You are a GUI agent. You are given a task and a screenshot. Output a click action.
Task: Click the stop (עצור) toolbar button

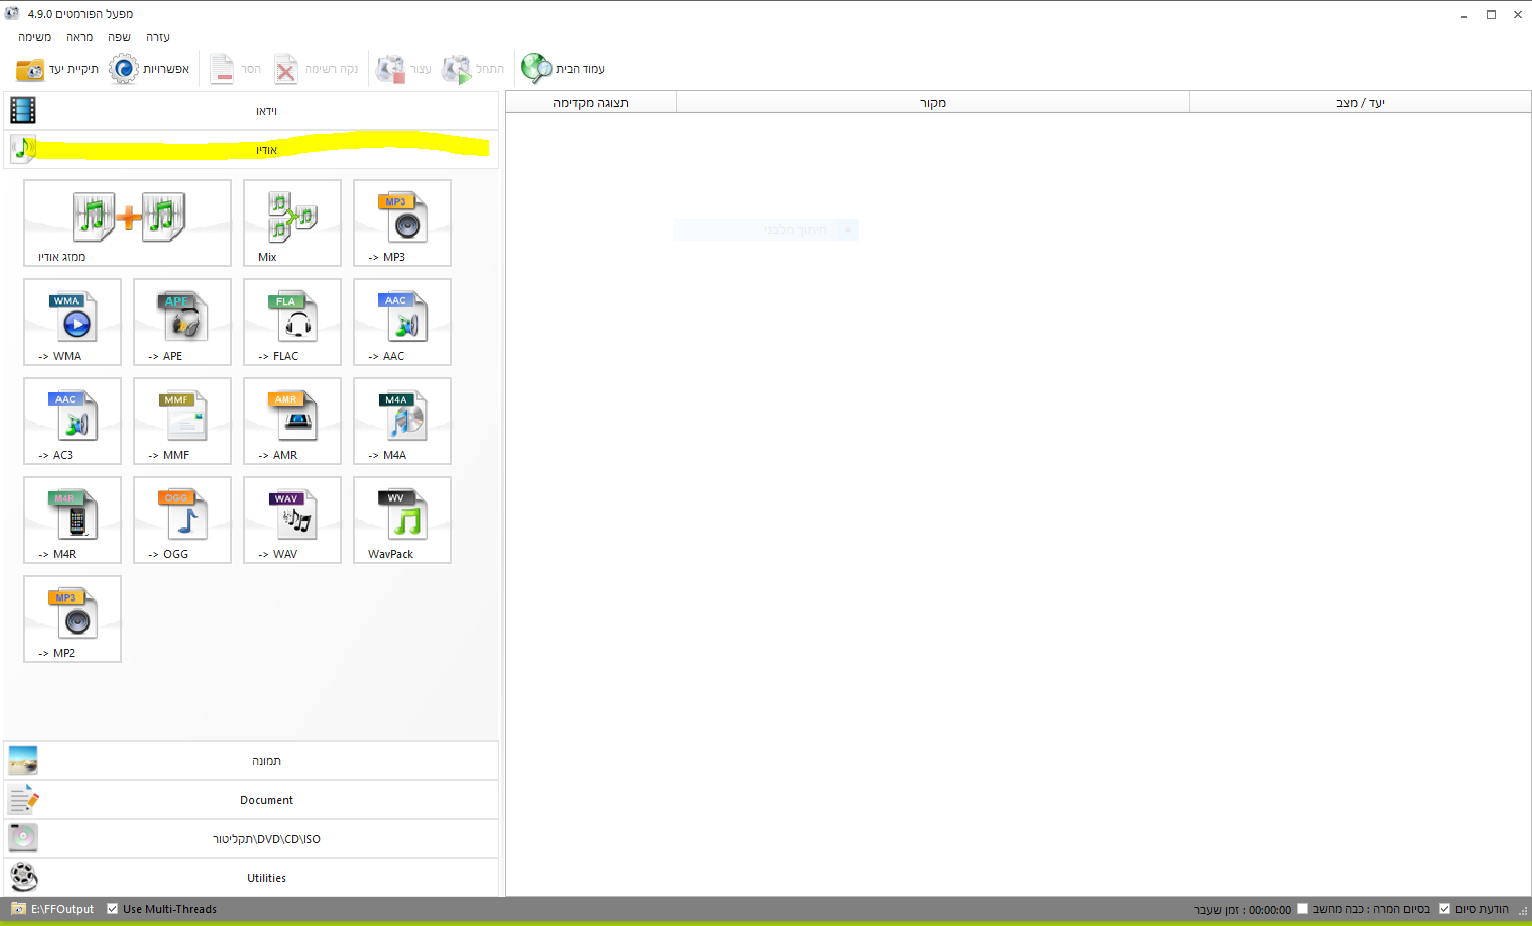[404, 69]
